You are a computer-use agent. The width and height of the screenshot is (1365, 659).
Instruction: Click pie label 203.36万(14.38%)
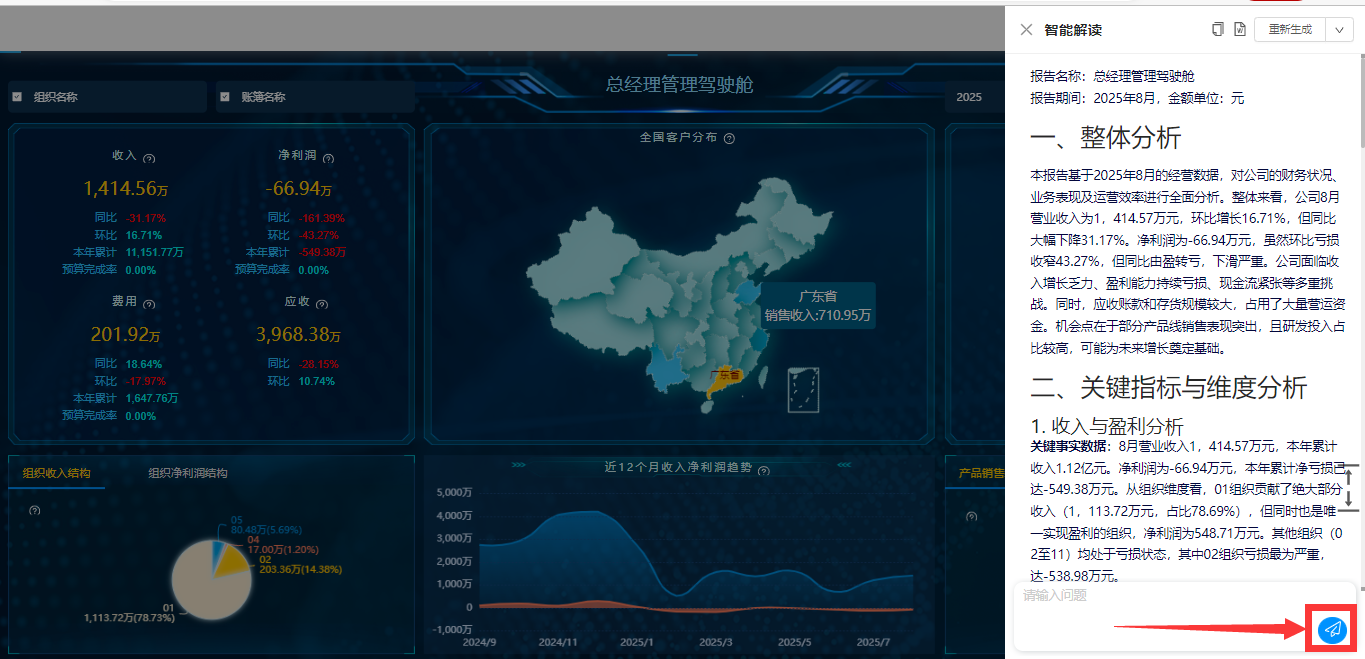(x=301, y=570)
